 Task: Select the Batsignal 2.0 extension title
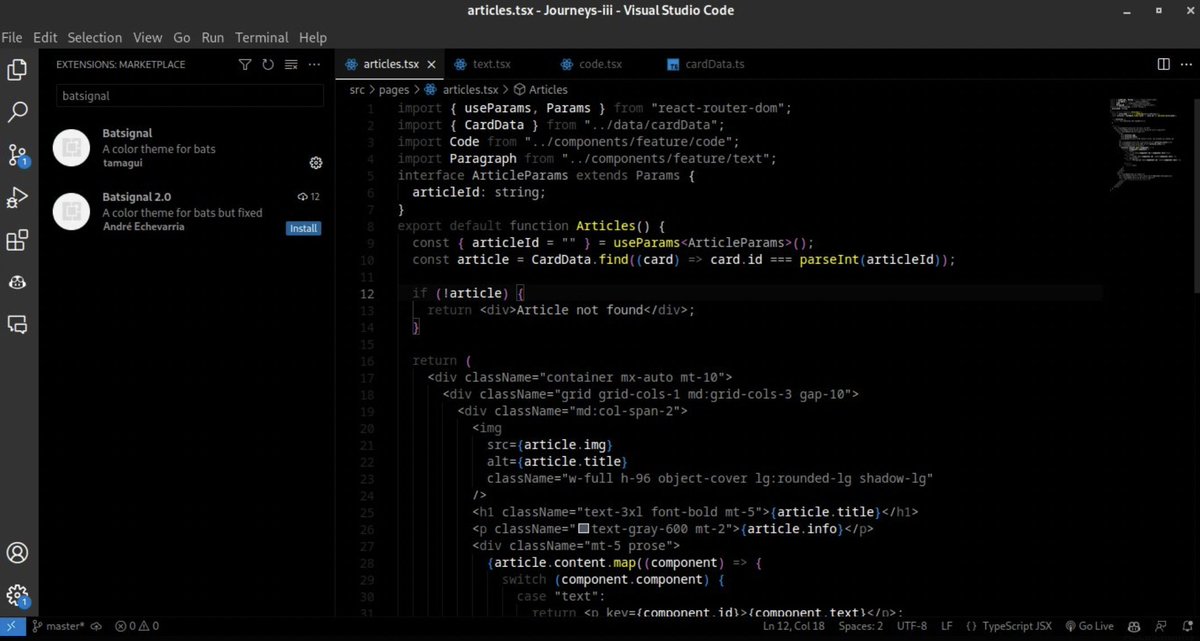pos(137,197)
